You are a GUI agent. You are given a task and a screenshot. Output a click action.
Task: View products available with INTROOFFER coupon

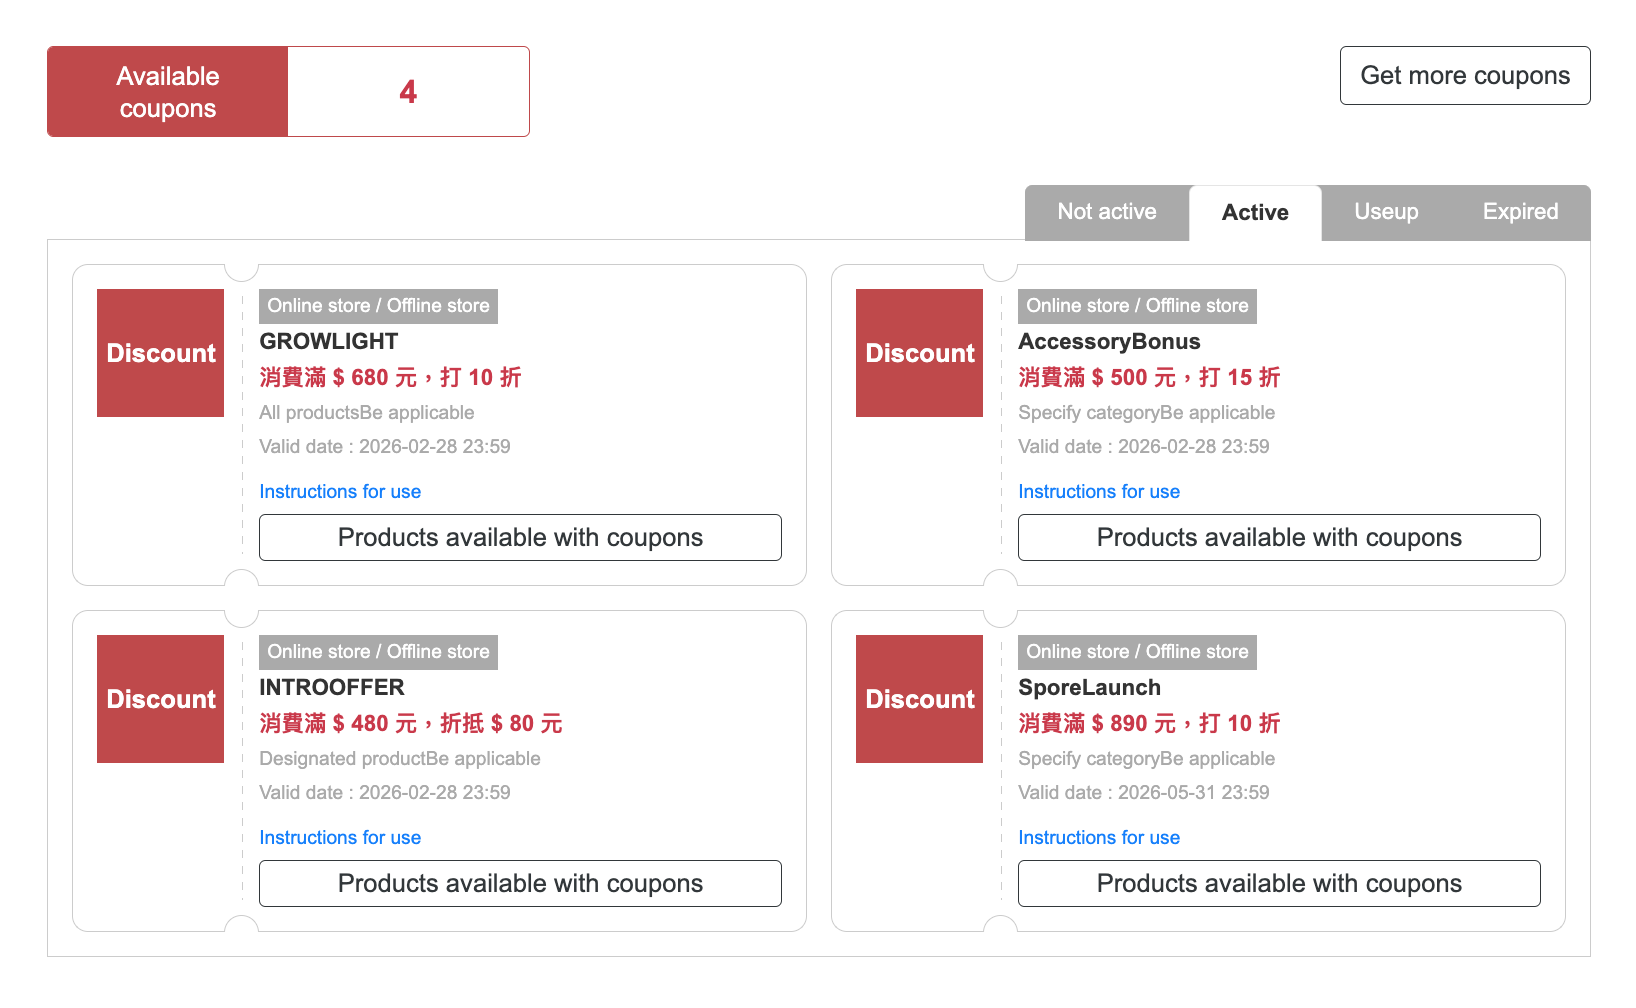pos(520,884)
